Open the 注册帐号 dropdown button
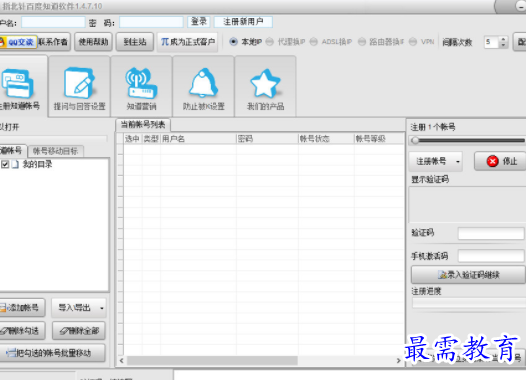Image resolution: width=526 pixels, height=380 pixels. 435,161
